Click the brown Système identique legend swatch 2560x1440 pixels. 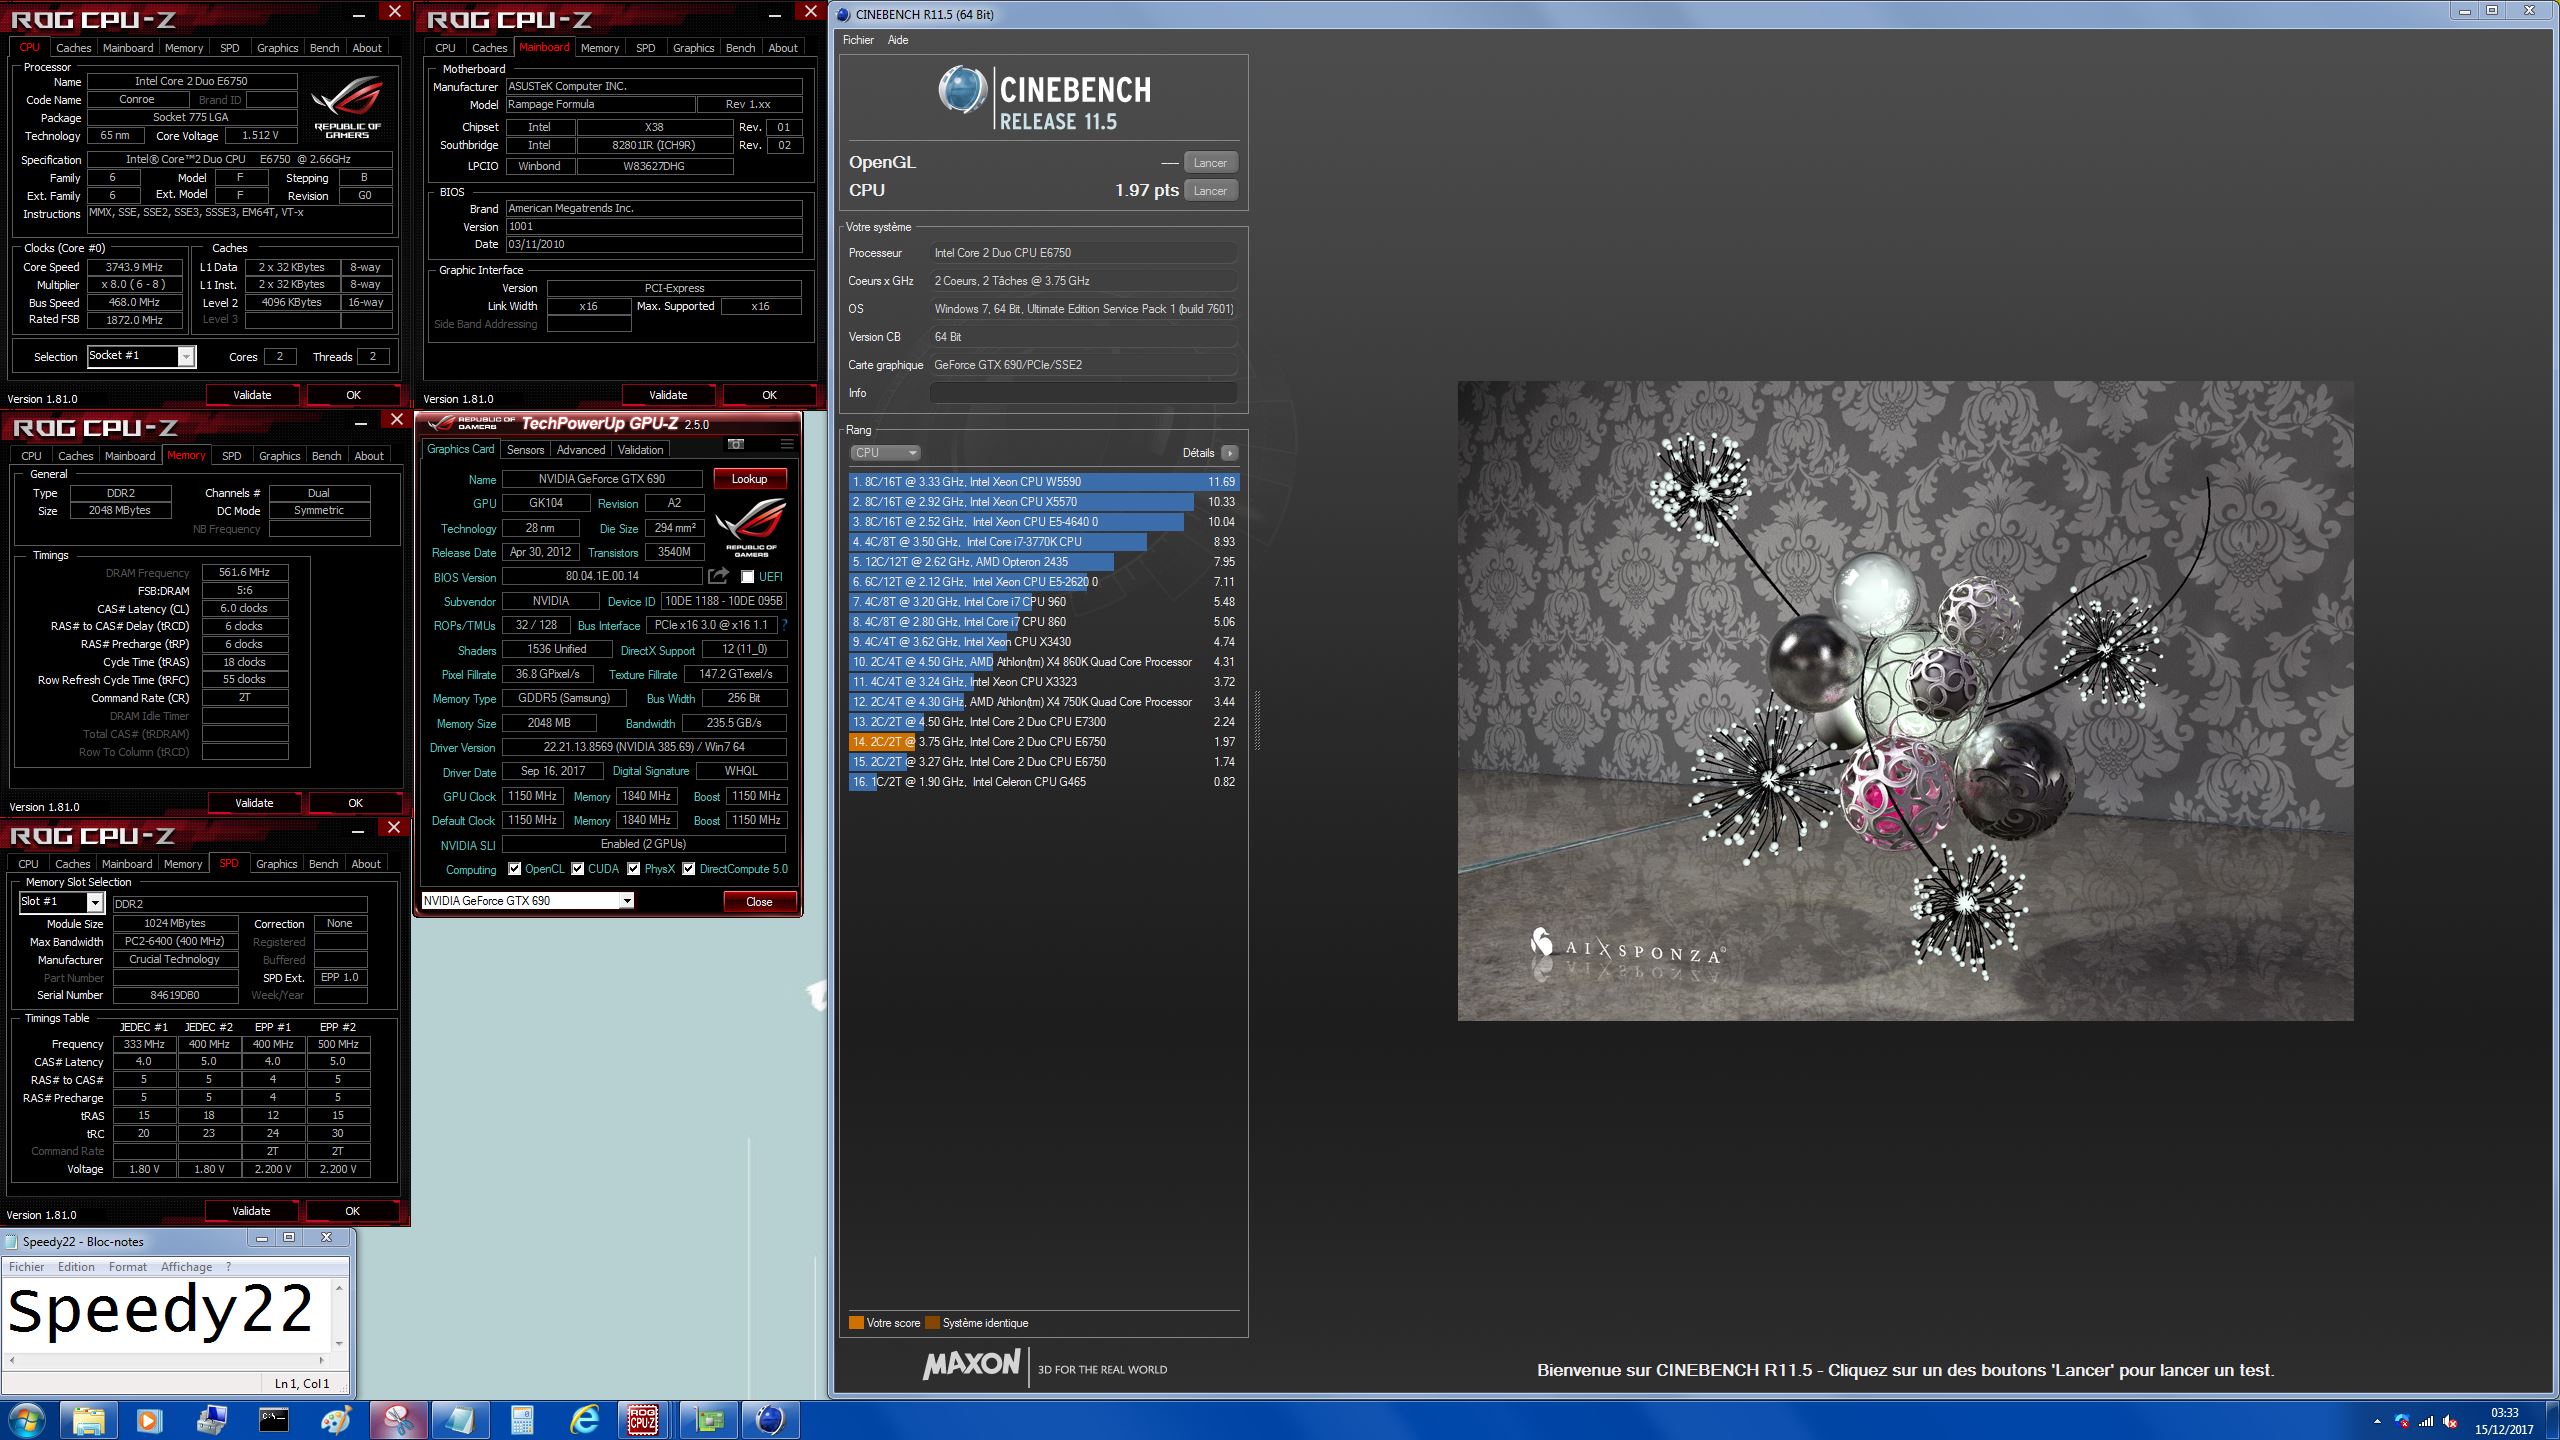click(x=932, y=1323)
